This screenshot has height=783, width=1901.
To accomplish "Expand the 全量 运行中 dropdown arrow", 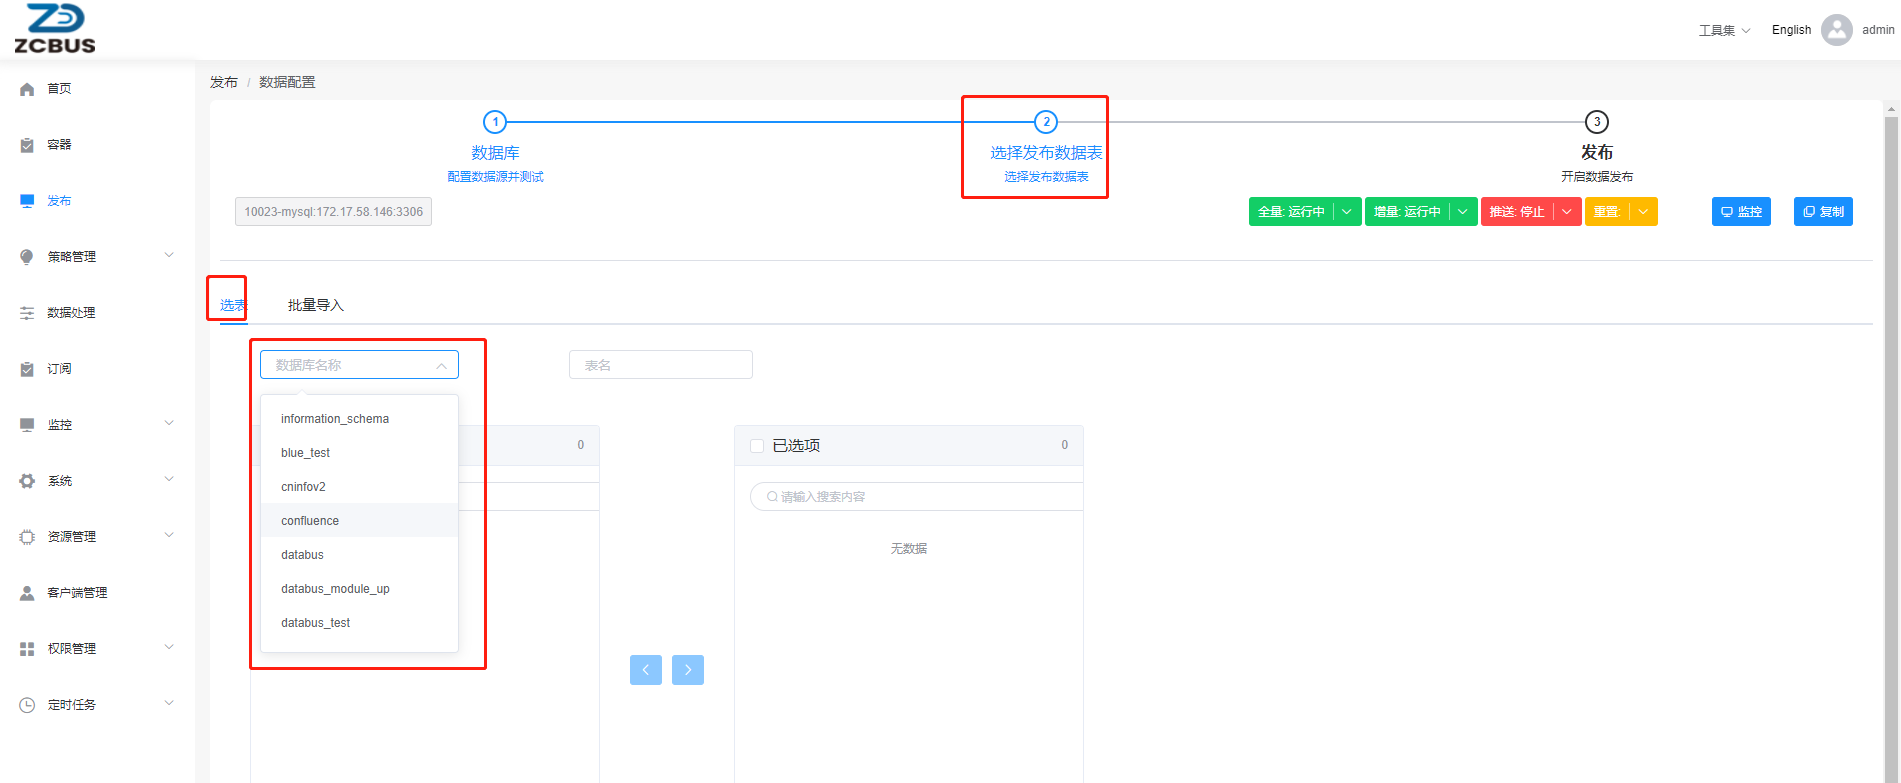I will click(1347, 212).
